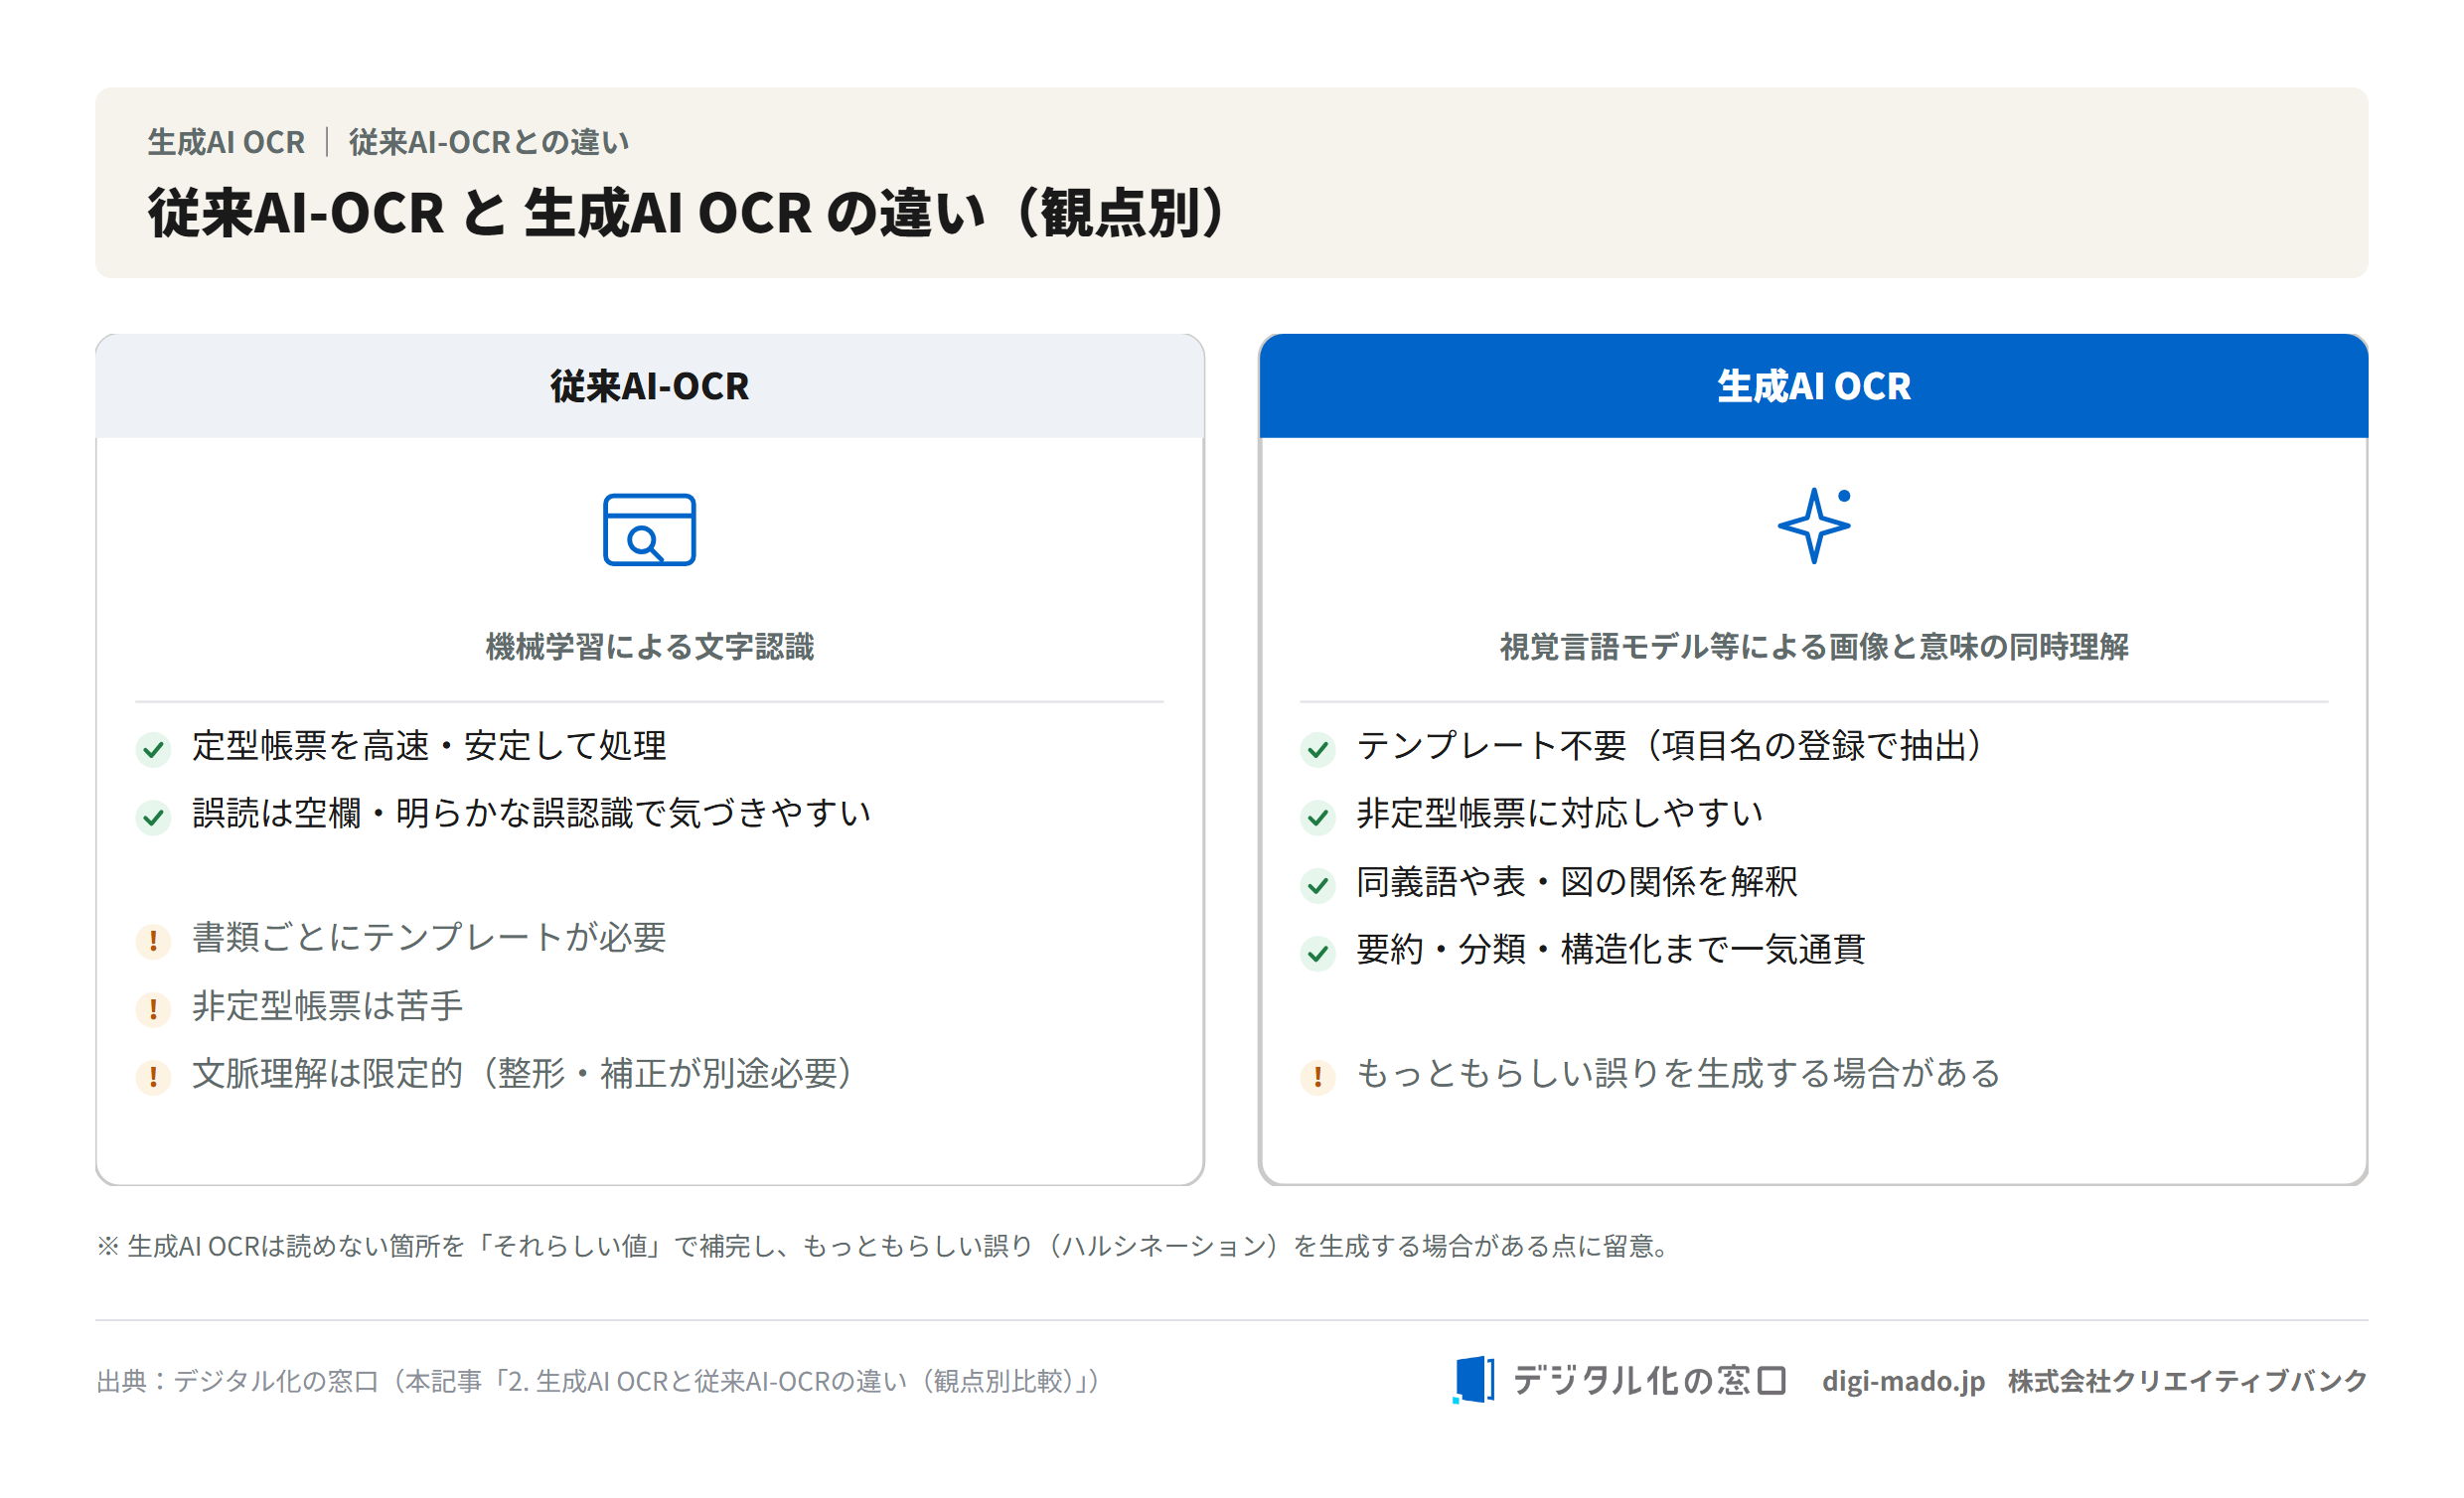The height and width of the screenshot is (1498, 2464).
Task: Click the text 非定型帳票に対応しやすい
Action: 1559,814
